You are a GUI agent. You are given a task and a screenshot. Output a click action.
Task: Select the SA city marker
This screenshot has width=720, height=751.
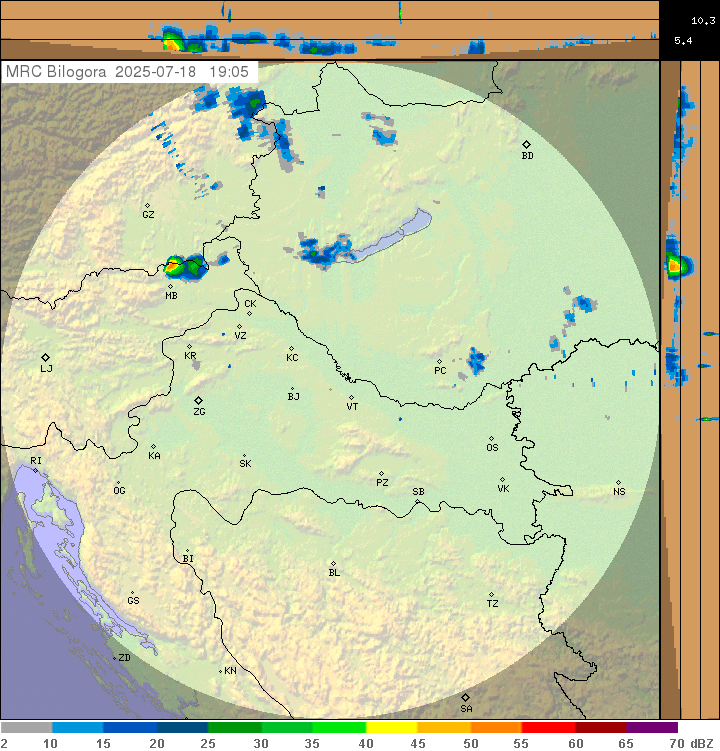click(465, 697)
